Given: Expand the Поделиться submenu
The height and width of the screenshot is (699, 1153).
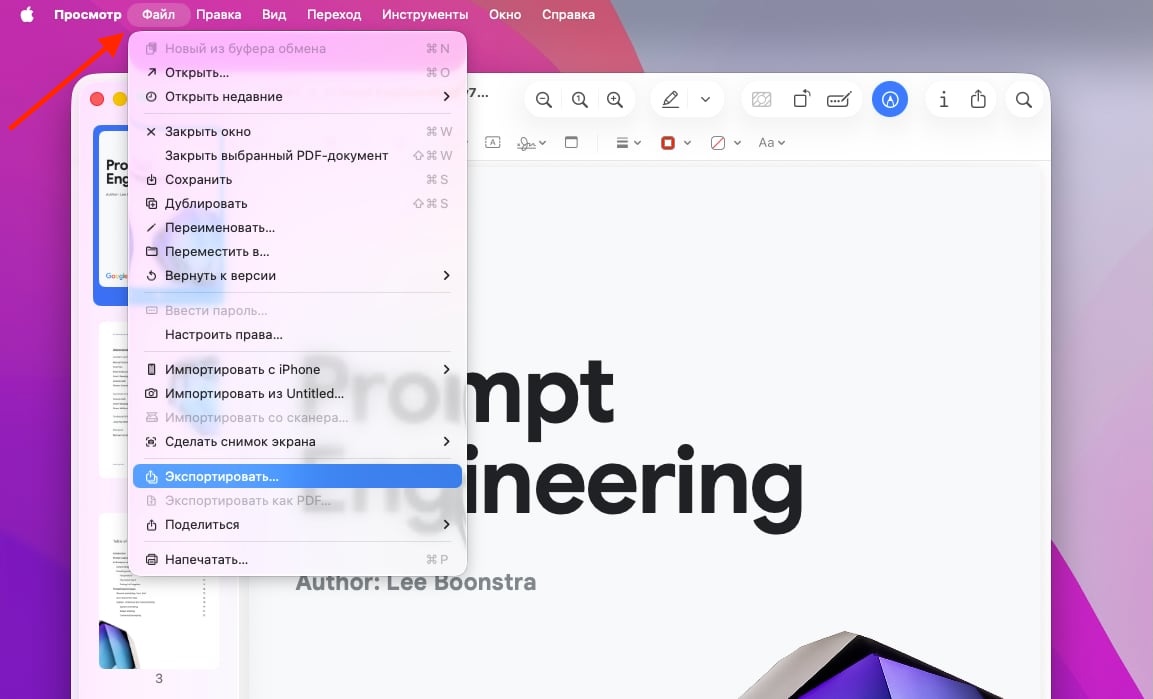Looking at the screenshot, I should (297, 525).
